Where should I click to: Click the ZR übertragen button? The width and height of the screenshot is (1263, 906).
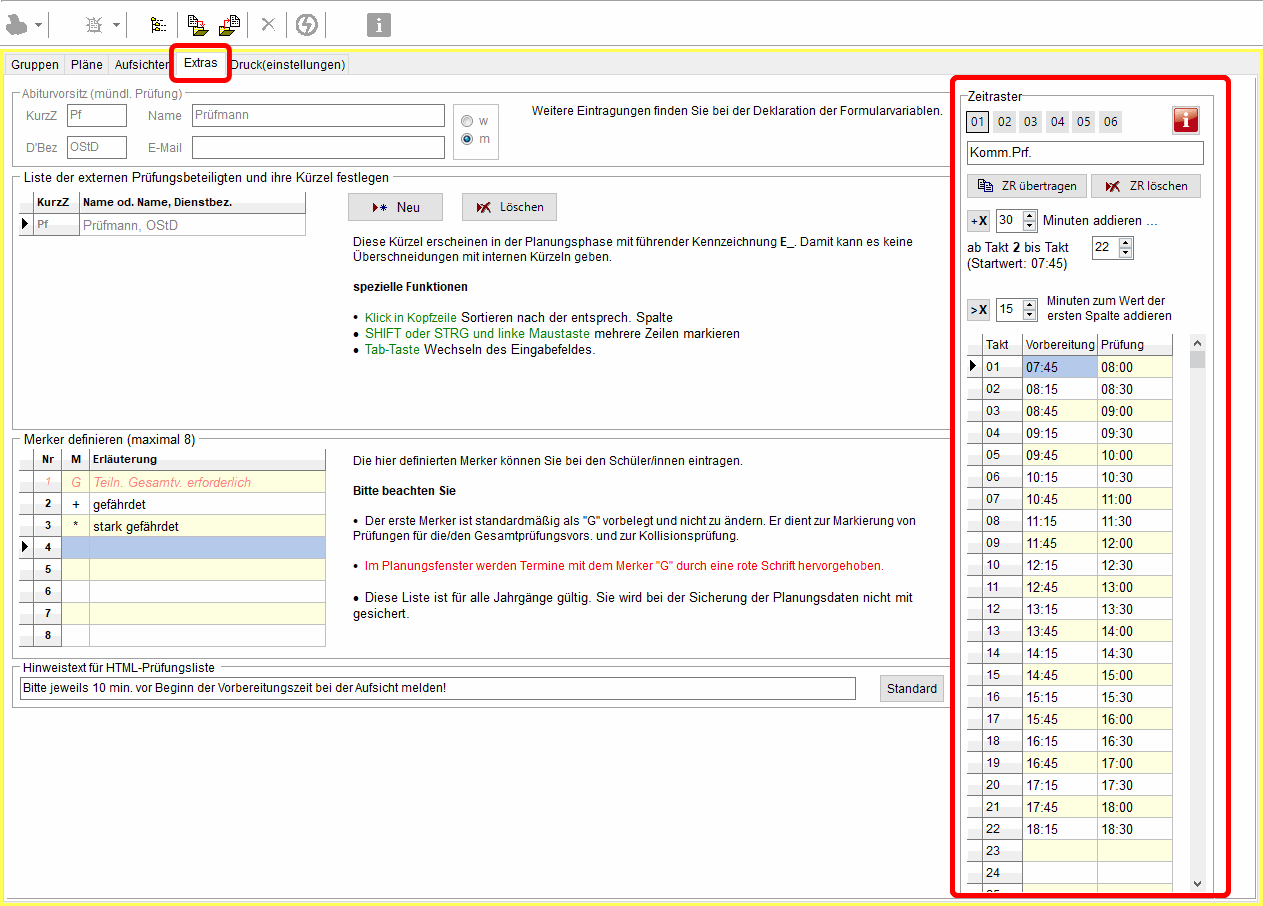[1026, 186]
